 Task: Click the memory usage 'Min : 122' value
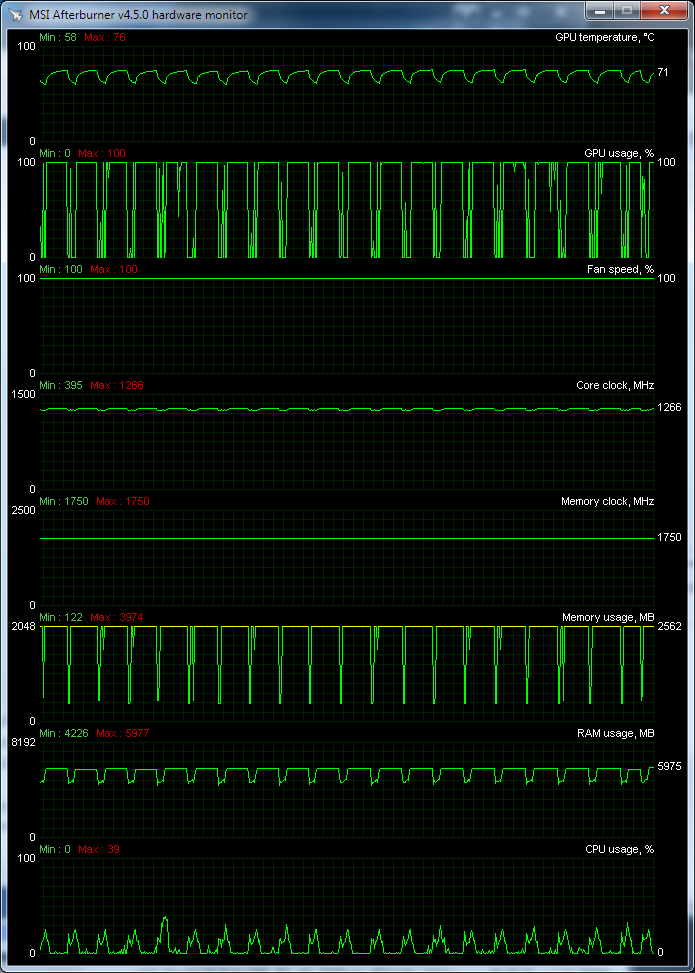point(61,617)
